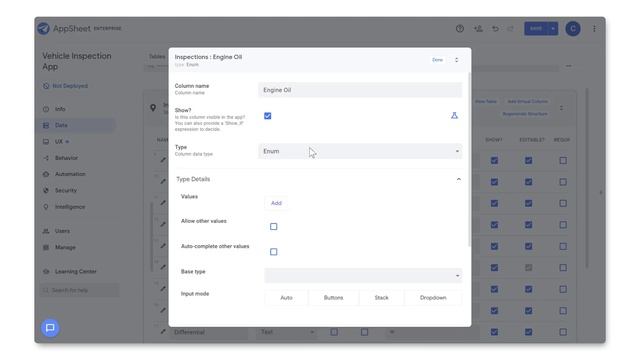This screenshot has width=640, height=360.
Task: Click the minimize dash icon above the table
Action: coord(569,66)
